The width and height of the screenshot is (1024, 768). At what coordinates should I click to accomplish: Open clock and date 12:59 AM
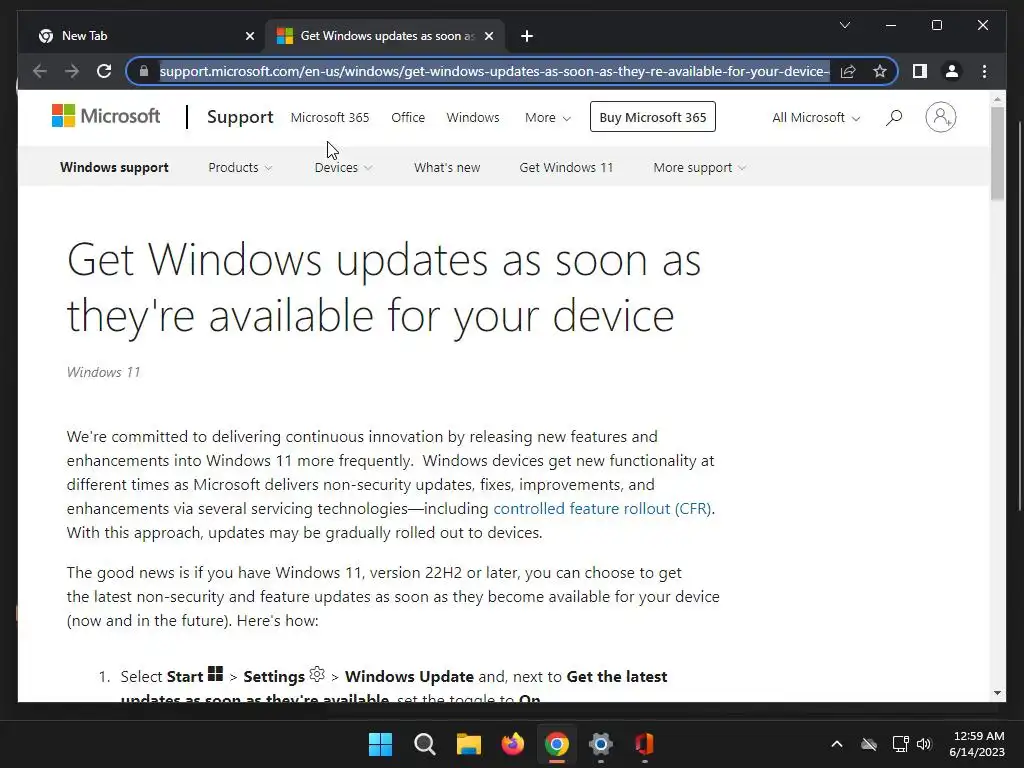pyautogui.click(x=977, y=744)
